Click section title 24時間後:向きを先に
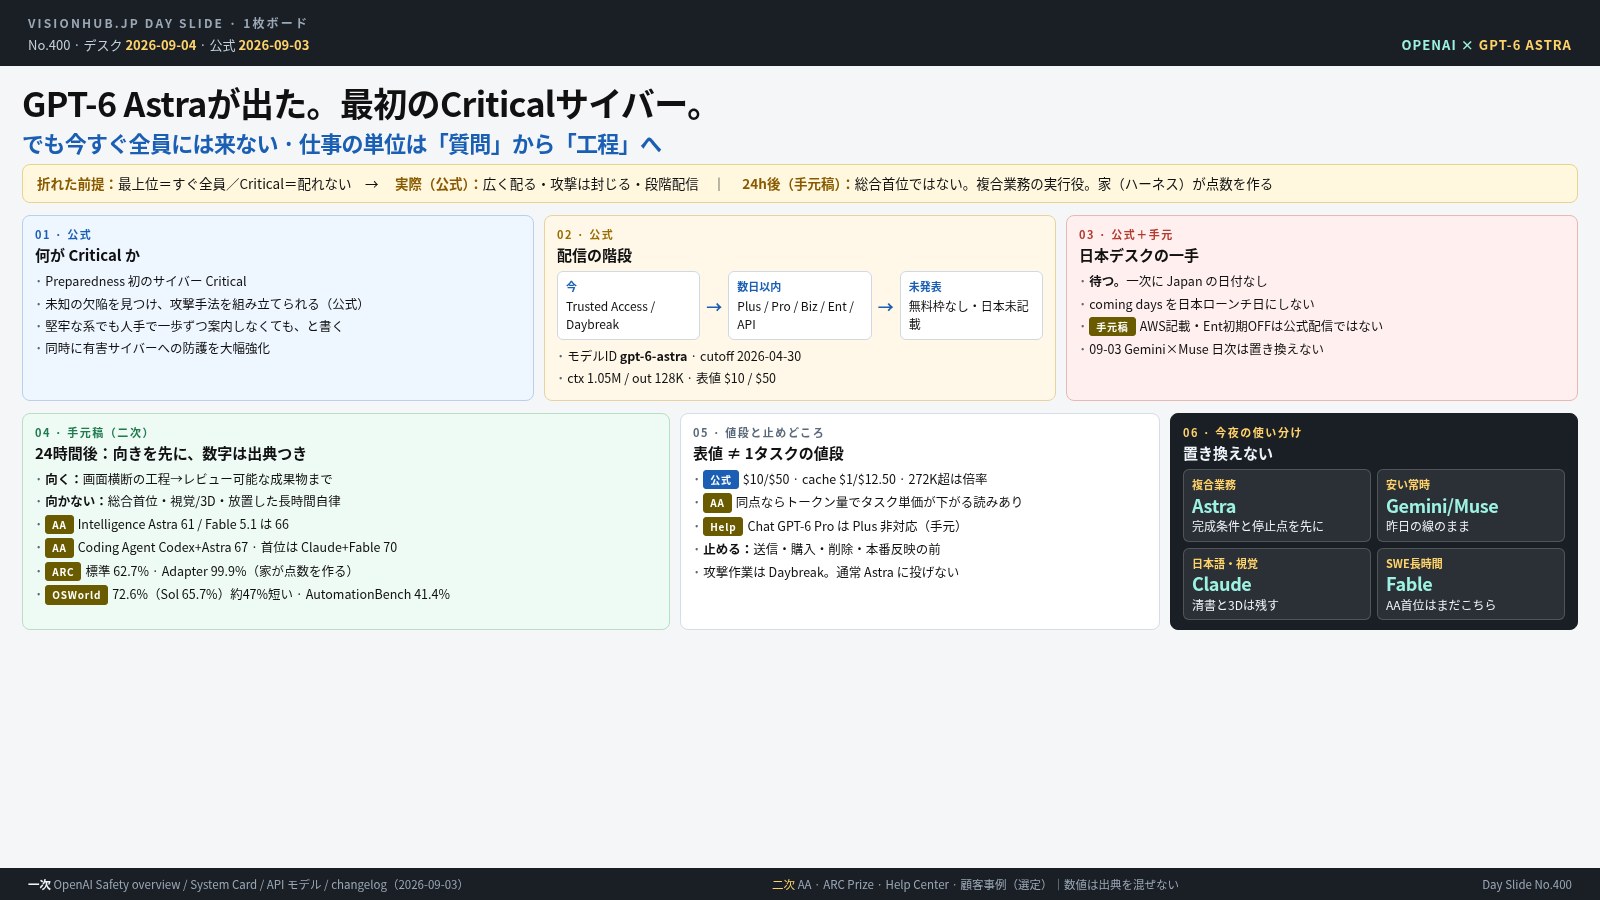Viewport: 1600px width, 900px height. (171, 454)
